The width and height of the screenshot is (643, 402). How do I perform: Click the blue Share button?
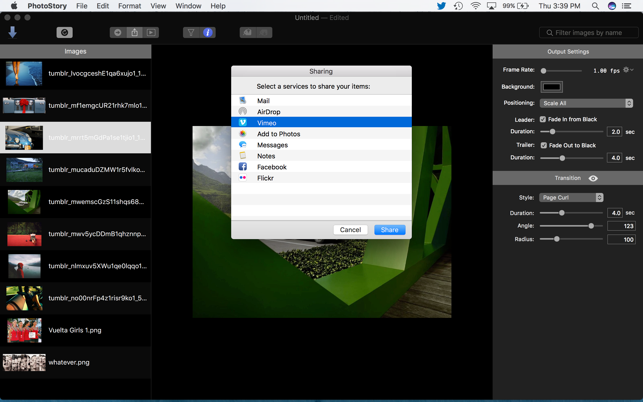pyautogui.click(x=389, y=229)
